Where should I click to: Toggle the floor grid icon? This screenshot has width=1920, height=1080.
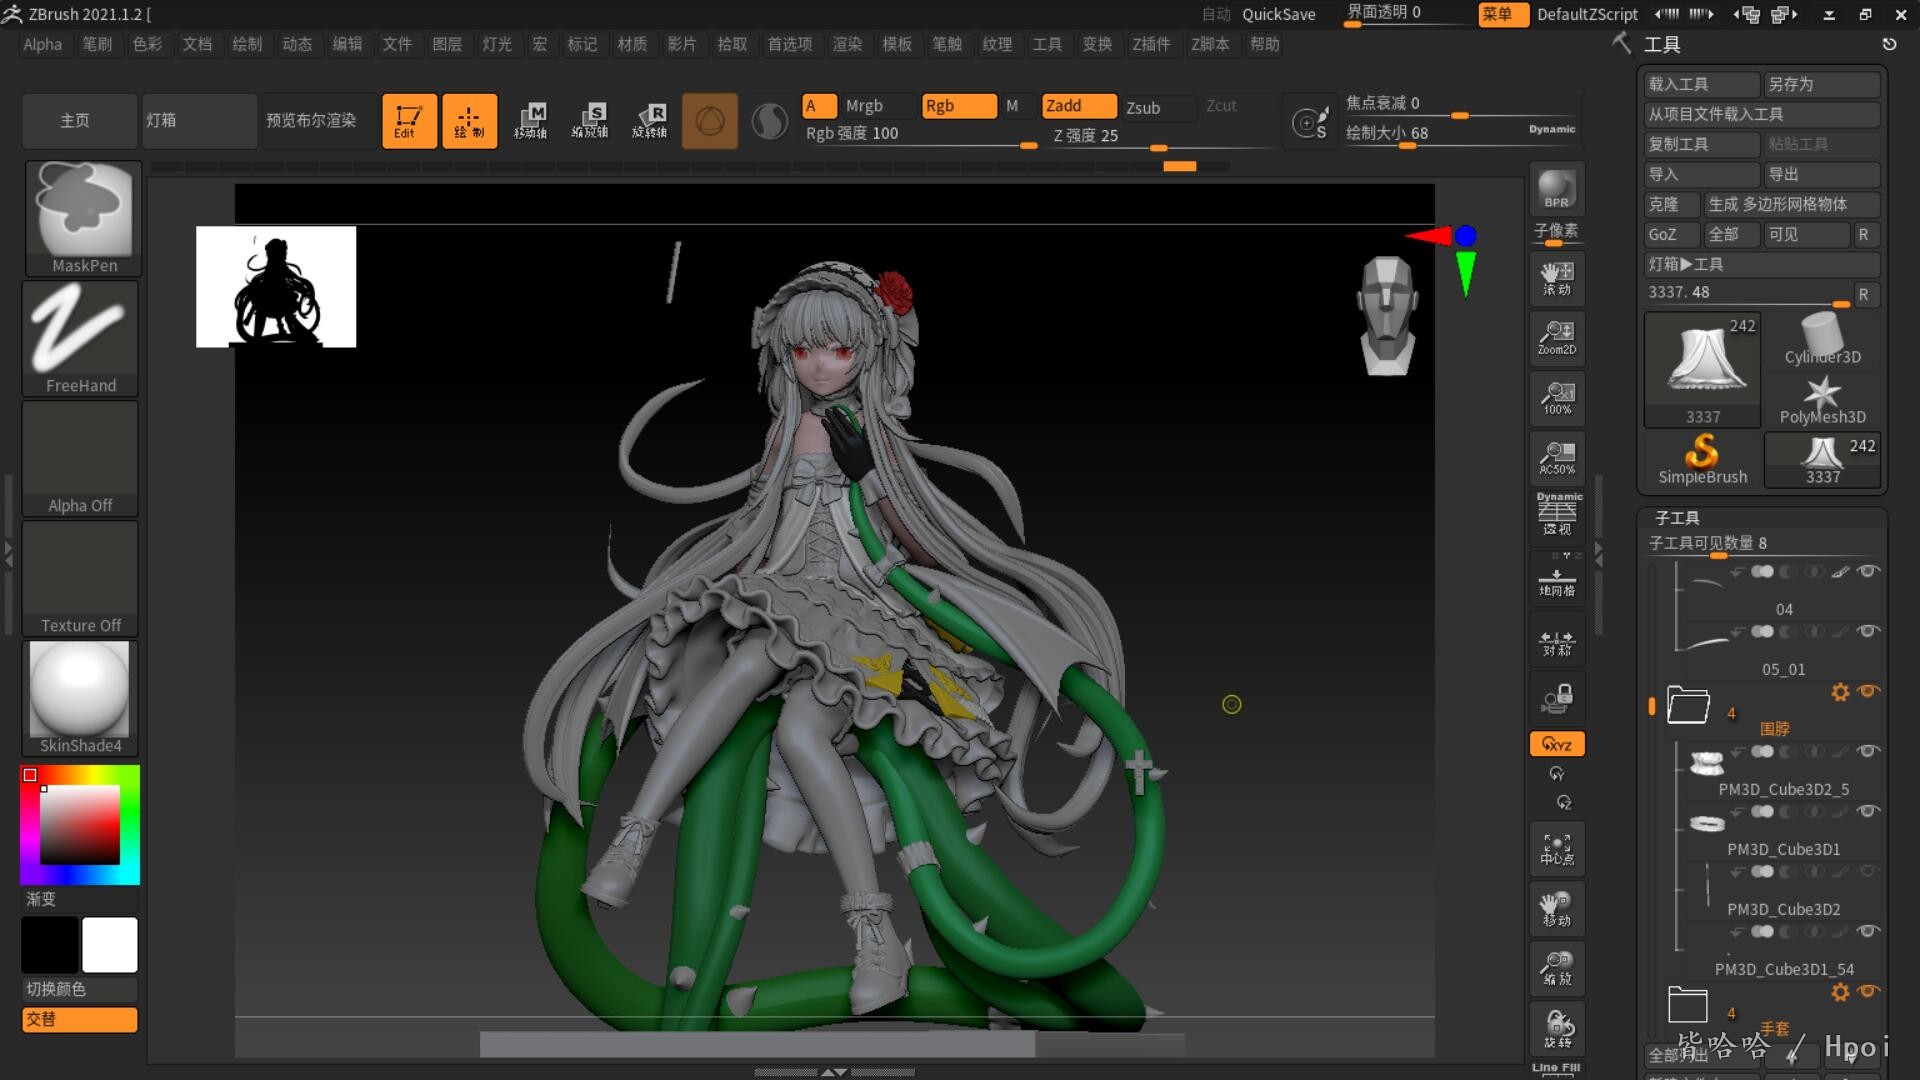(x=1556, y=582)
